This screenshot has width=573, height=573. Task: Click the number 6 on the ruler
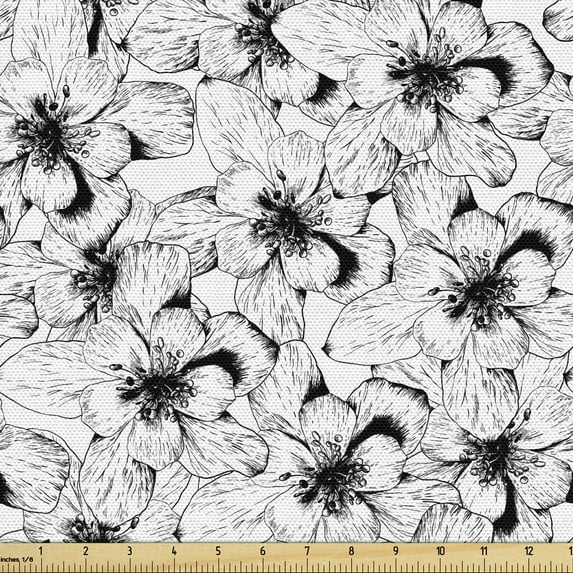pos(263,551)
